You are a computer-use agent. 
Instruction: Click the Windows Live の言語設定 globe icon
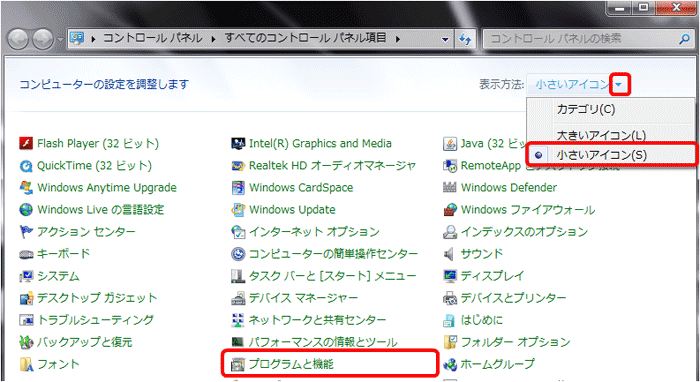(26, 209)
